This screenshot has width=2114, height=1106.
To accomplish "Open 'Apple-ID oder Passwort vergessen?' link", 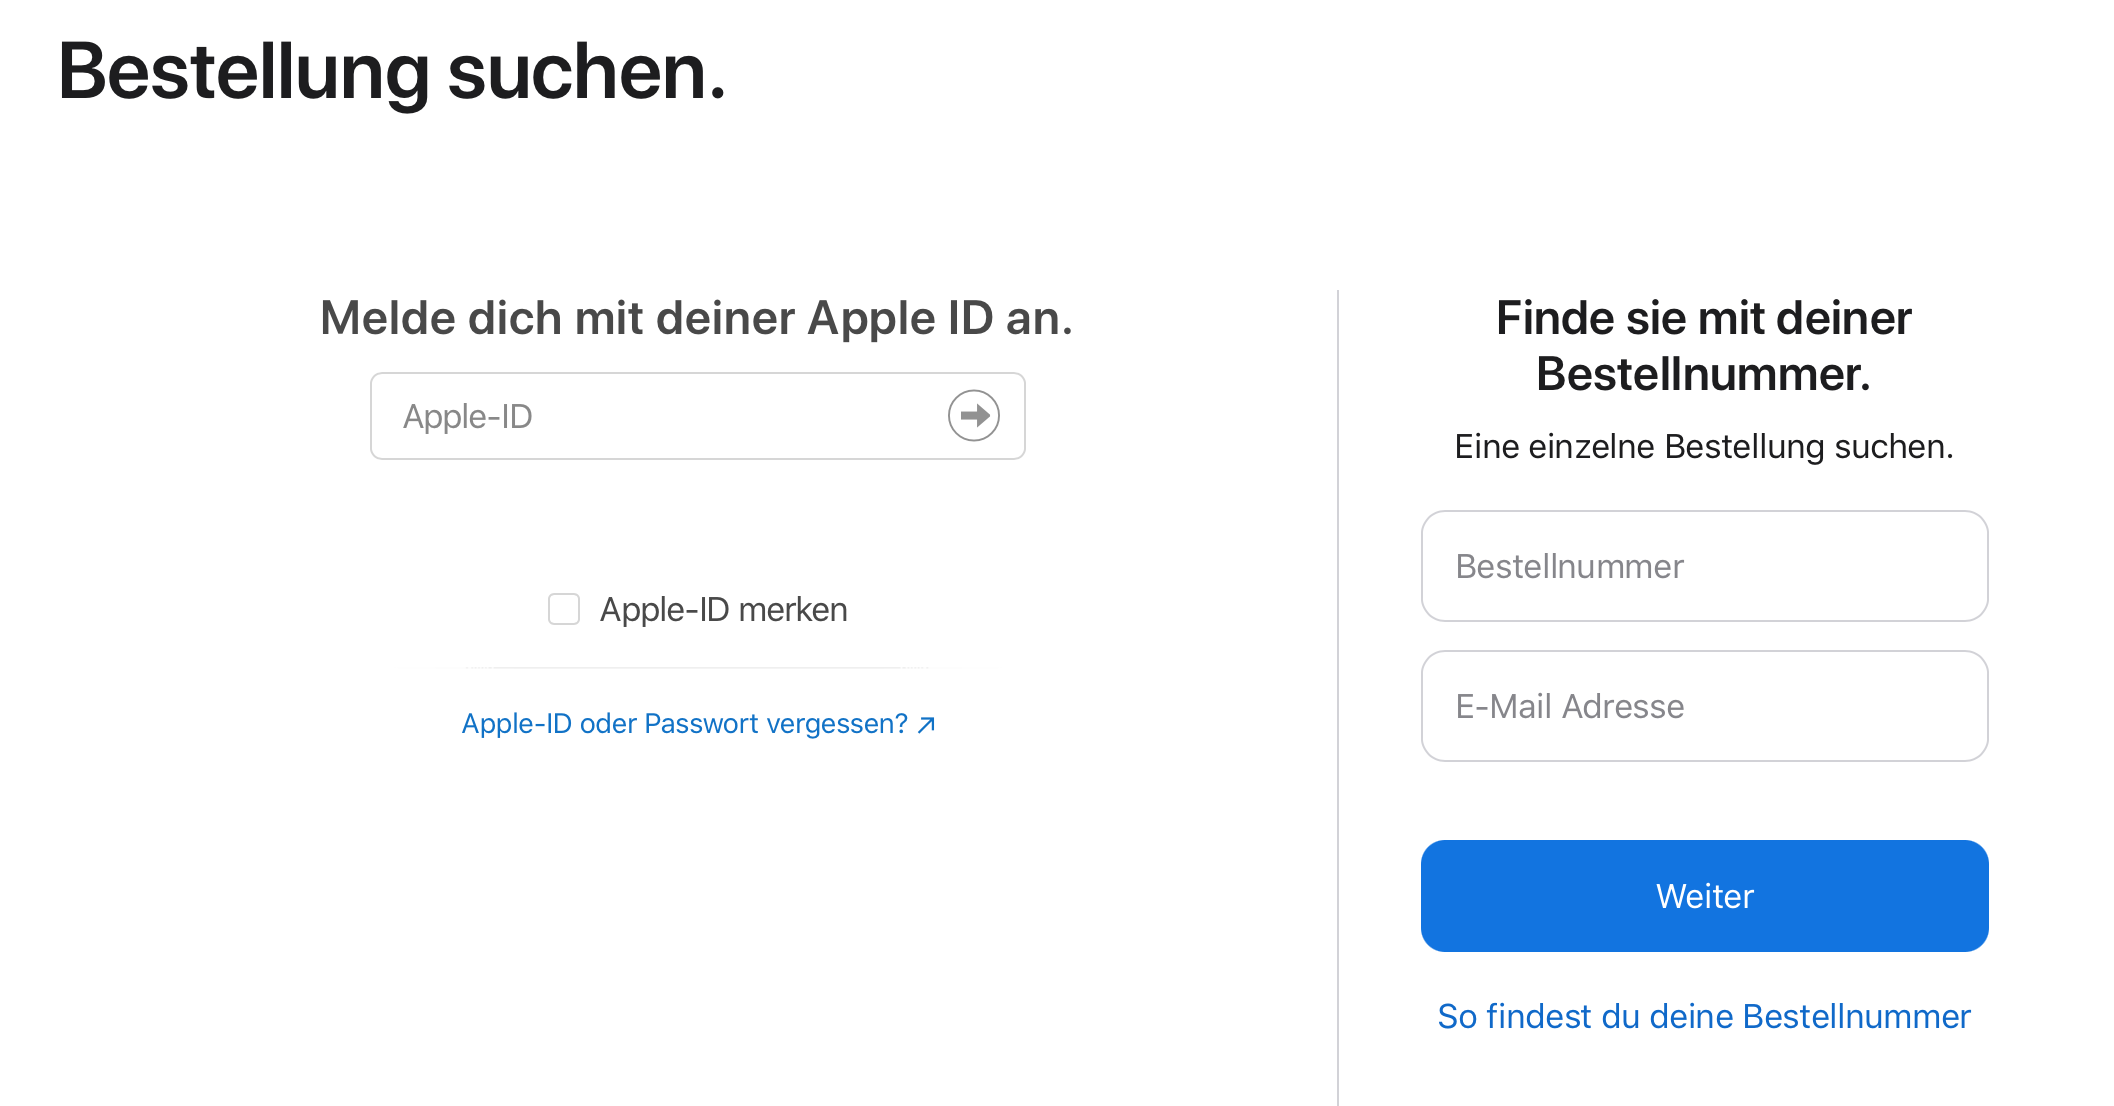I will point(684,724).
